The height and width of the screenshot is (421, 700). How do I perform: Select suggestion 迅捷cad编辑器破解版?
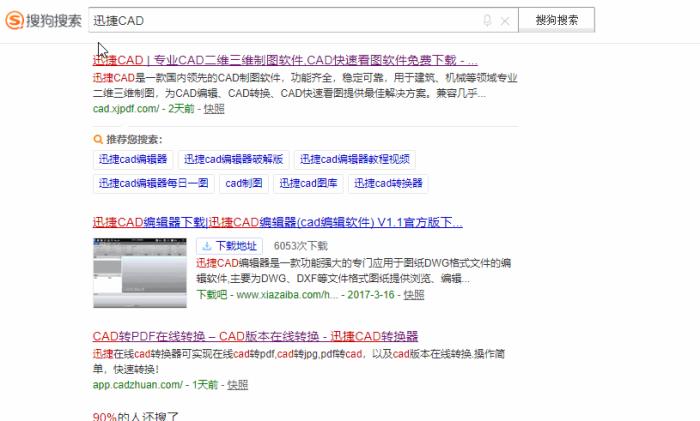(233, 159)
